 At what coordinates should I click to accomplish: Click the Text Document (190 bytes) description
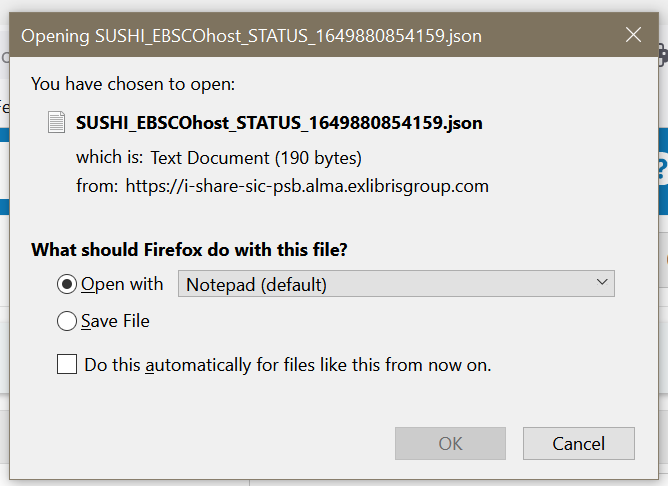(256, 158)
